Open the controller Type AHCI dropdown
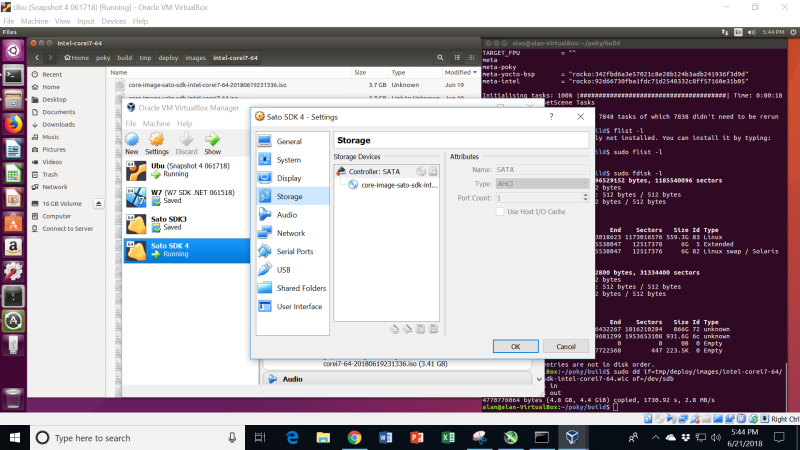 point(543,184)
